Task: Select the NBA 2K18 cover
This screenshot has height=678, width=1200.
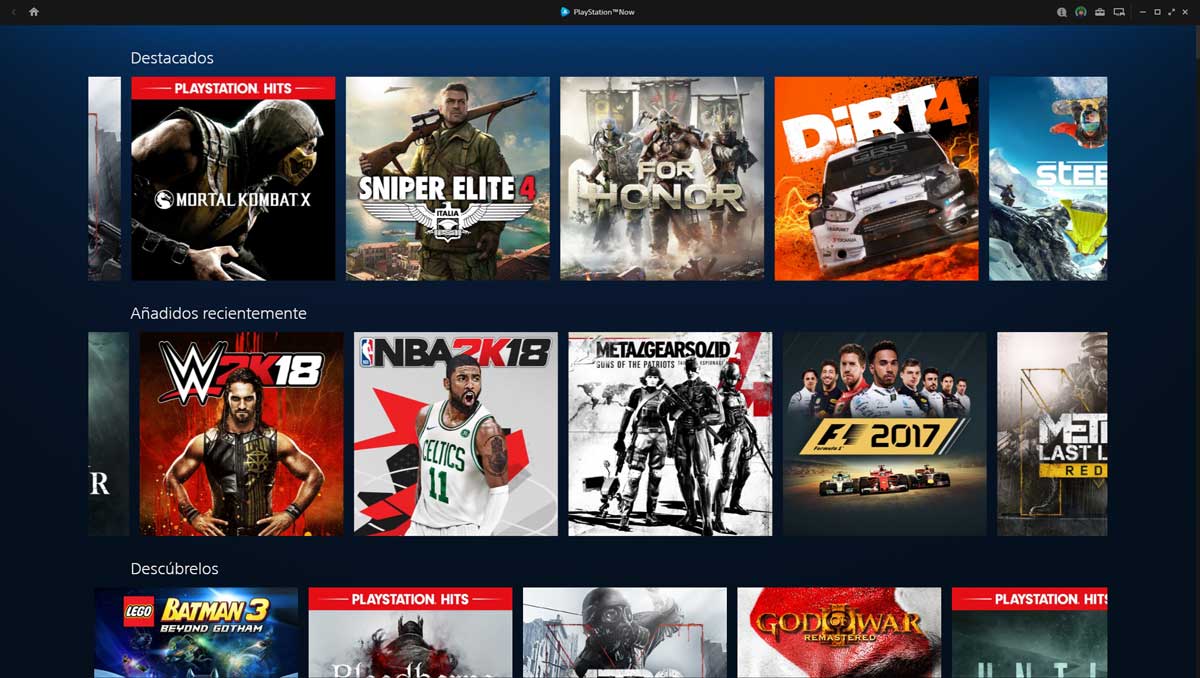Action: coord(455,434)
